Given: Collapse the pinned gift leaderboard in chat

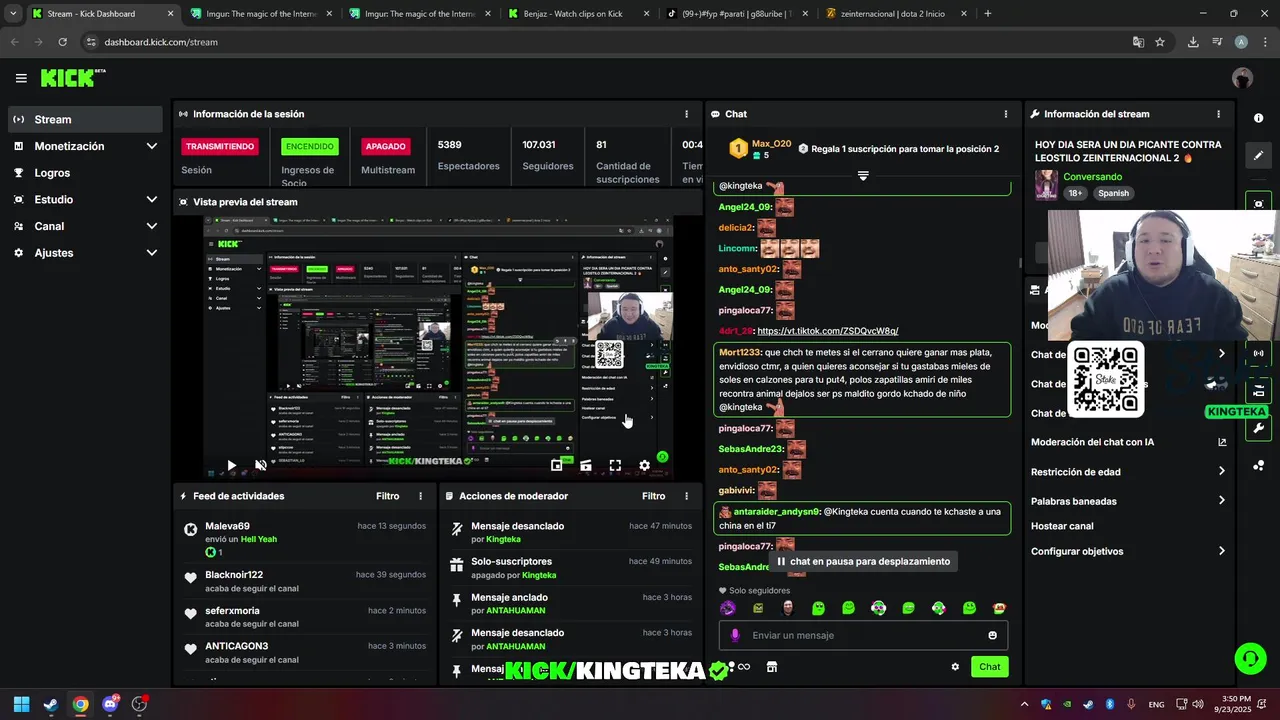Looking at the screenshot, I should coord(863,176).
